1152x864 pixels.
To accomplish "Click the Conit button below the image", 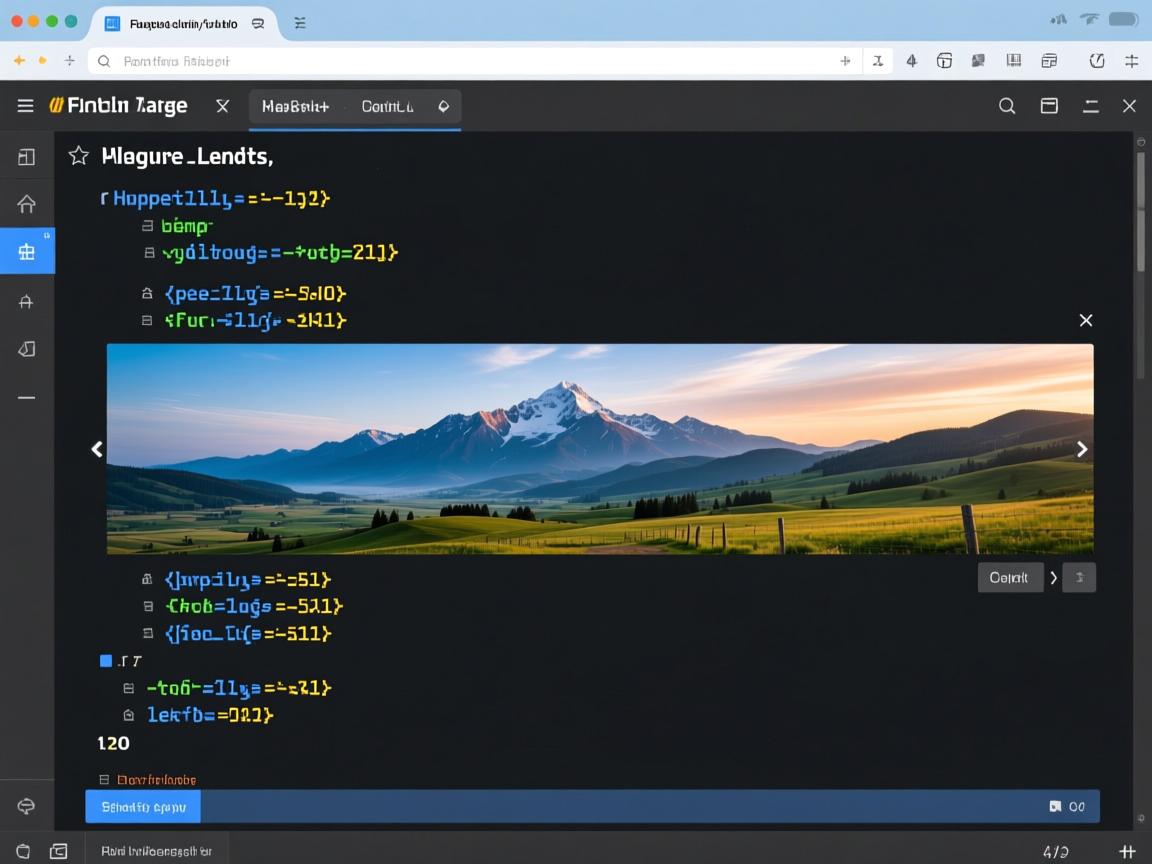I will tap(1009, 578).
